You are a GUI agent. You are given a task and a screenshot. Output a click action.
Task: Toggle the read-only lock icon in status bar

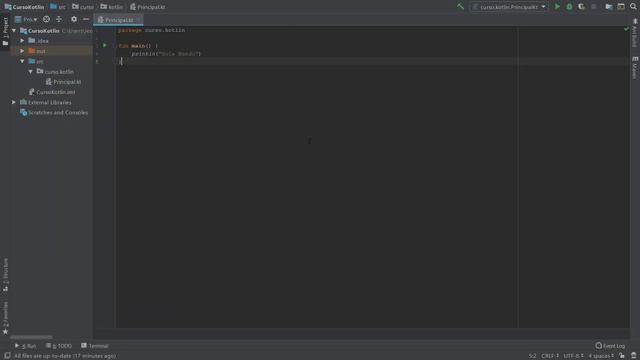tap(622, 356)
